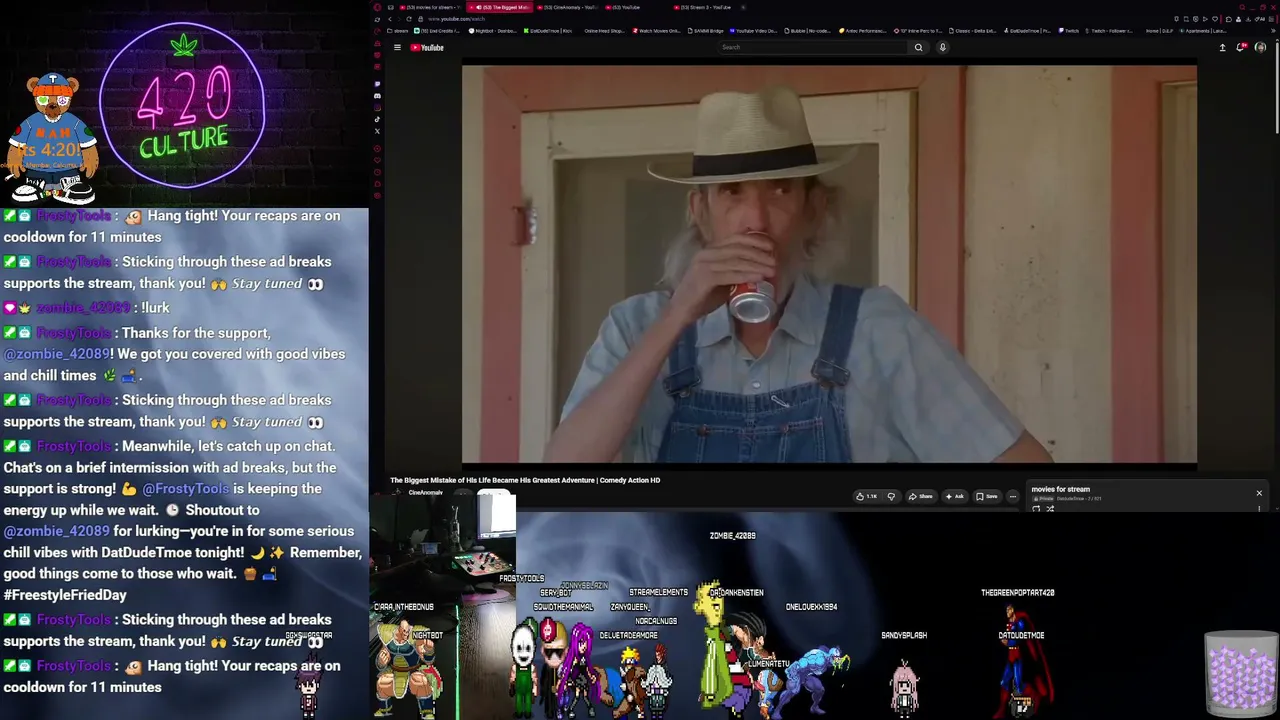This screenshot has width=1280, height=720.
Task: Open the Watch Movies Online bookmark
Action: click(x=656, y=31)
